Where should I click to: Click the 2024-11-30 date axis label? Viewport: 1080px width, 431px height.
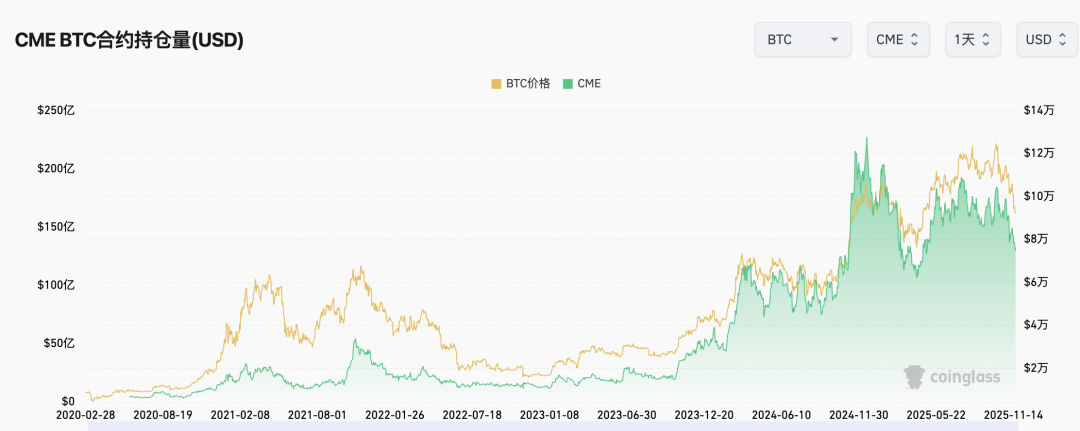click(857, 414)
